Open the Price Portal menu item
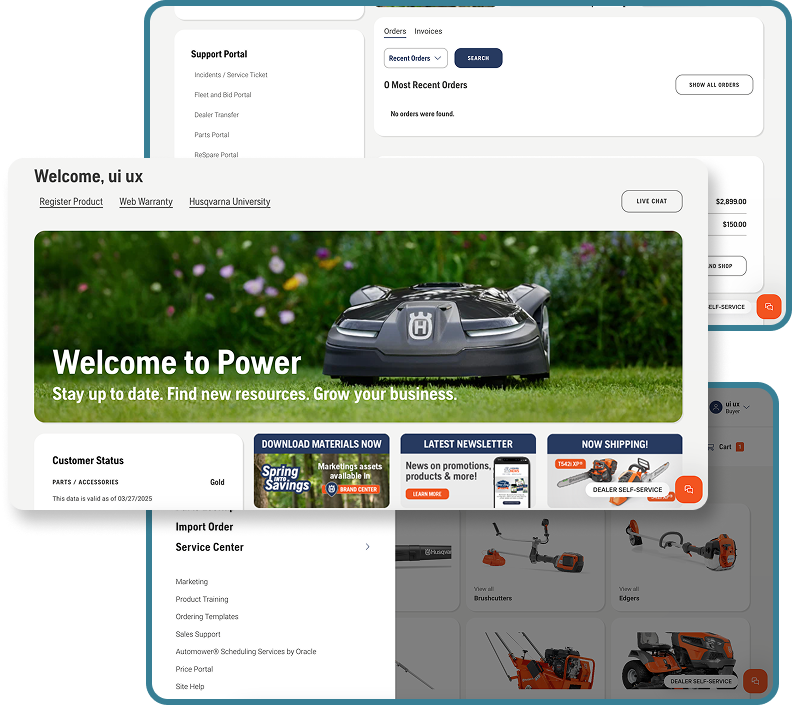The image size is (792, 705). (x=194, y=669)
